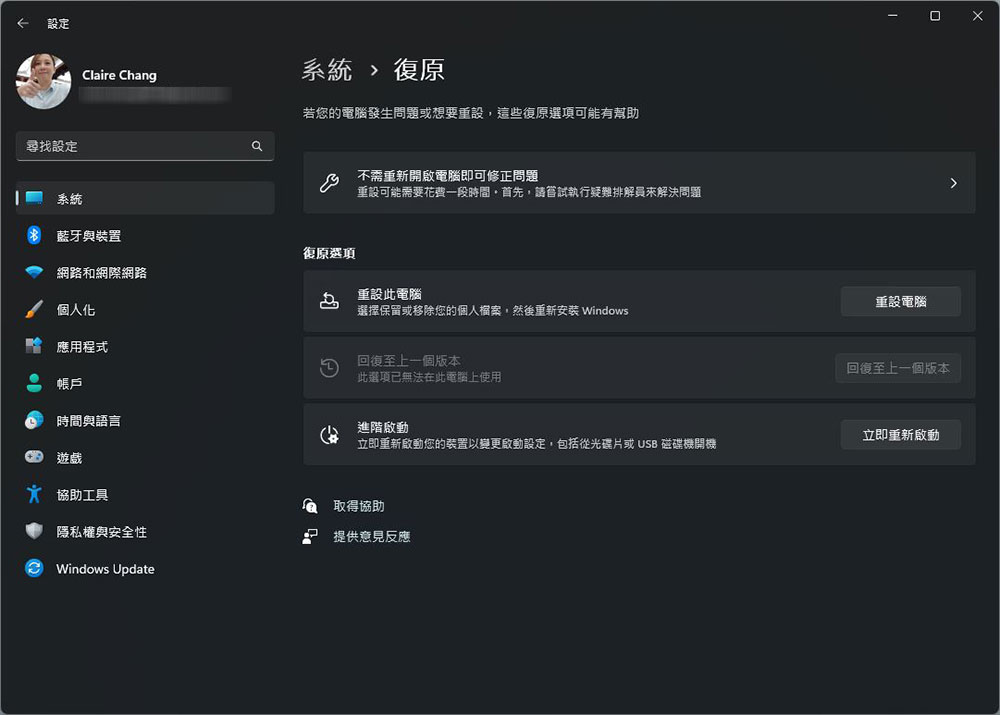1000x715 pixels.
Task: Click Claire Chang's profile picture
Action: click(x=43, y=82)
